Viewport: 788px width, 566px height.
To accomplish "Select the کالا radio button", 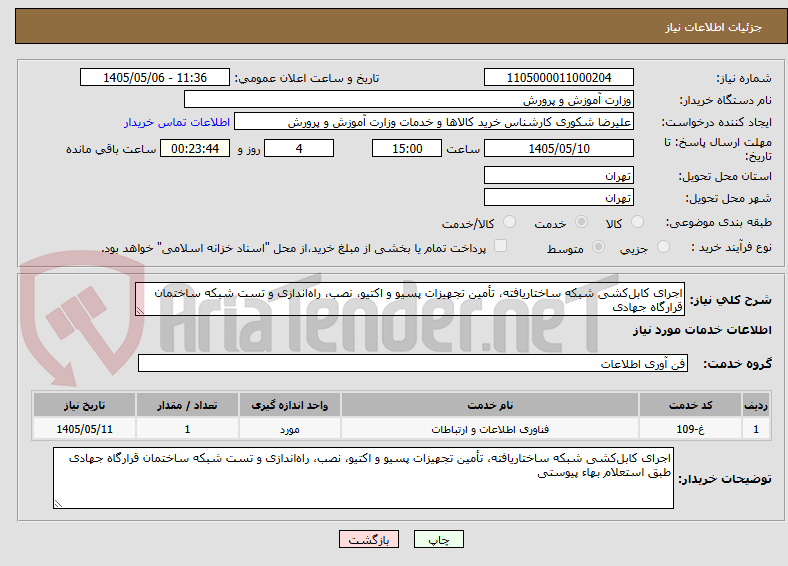I will click(x=637, y=222).
